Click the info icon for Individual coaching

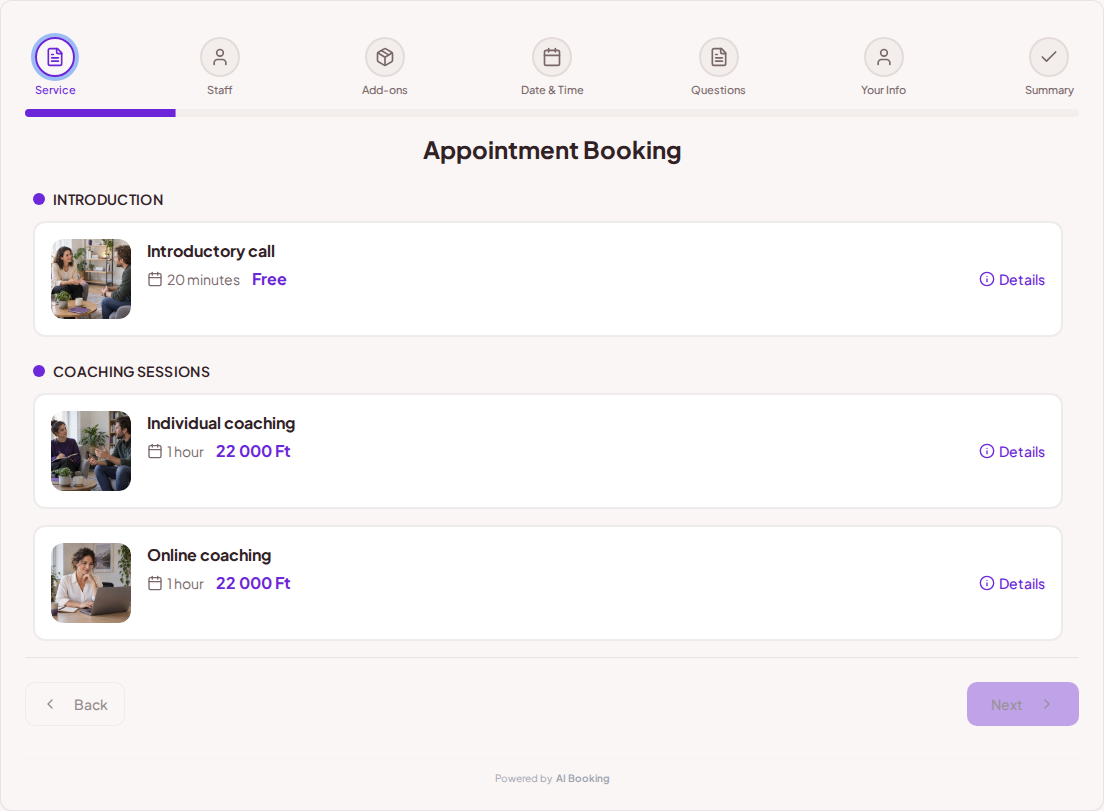[x=987, y=451]
